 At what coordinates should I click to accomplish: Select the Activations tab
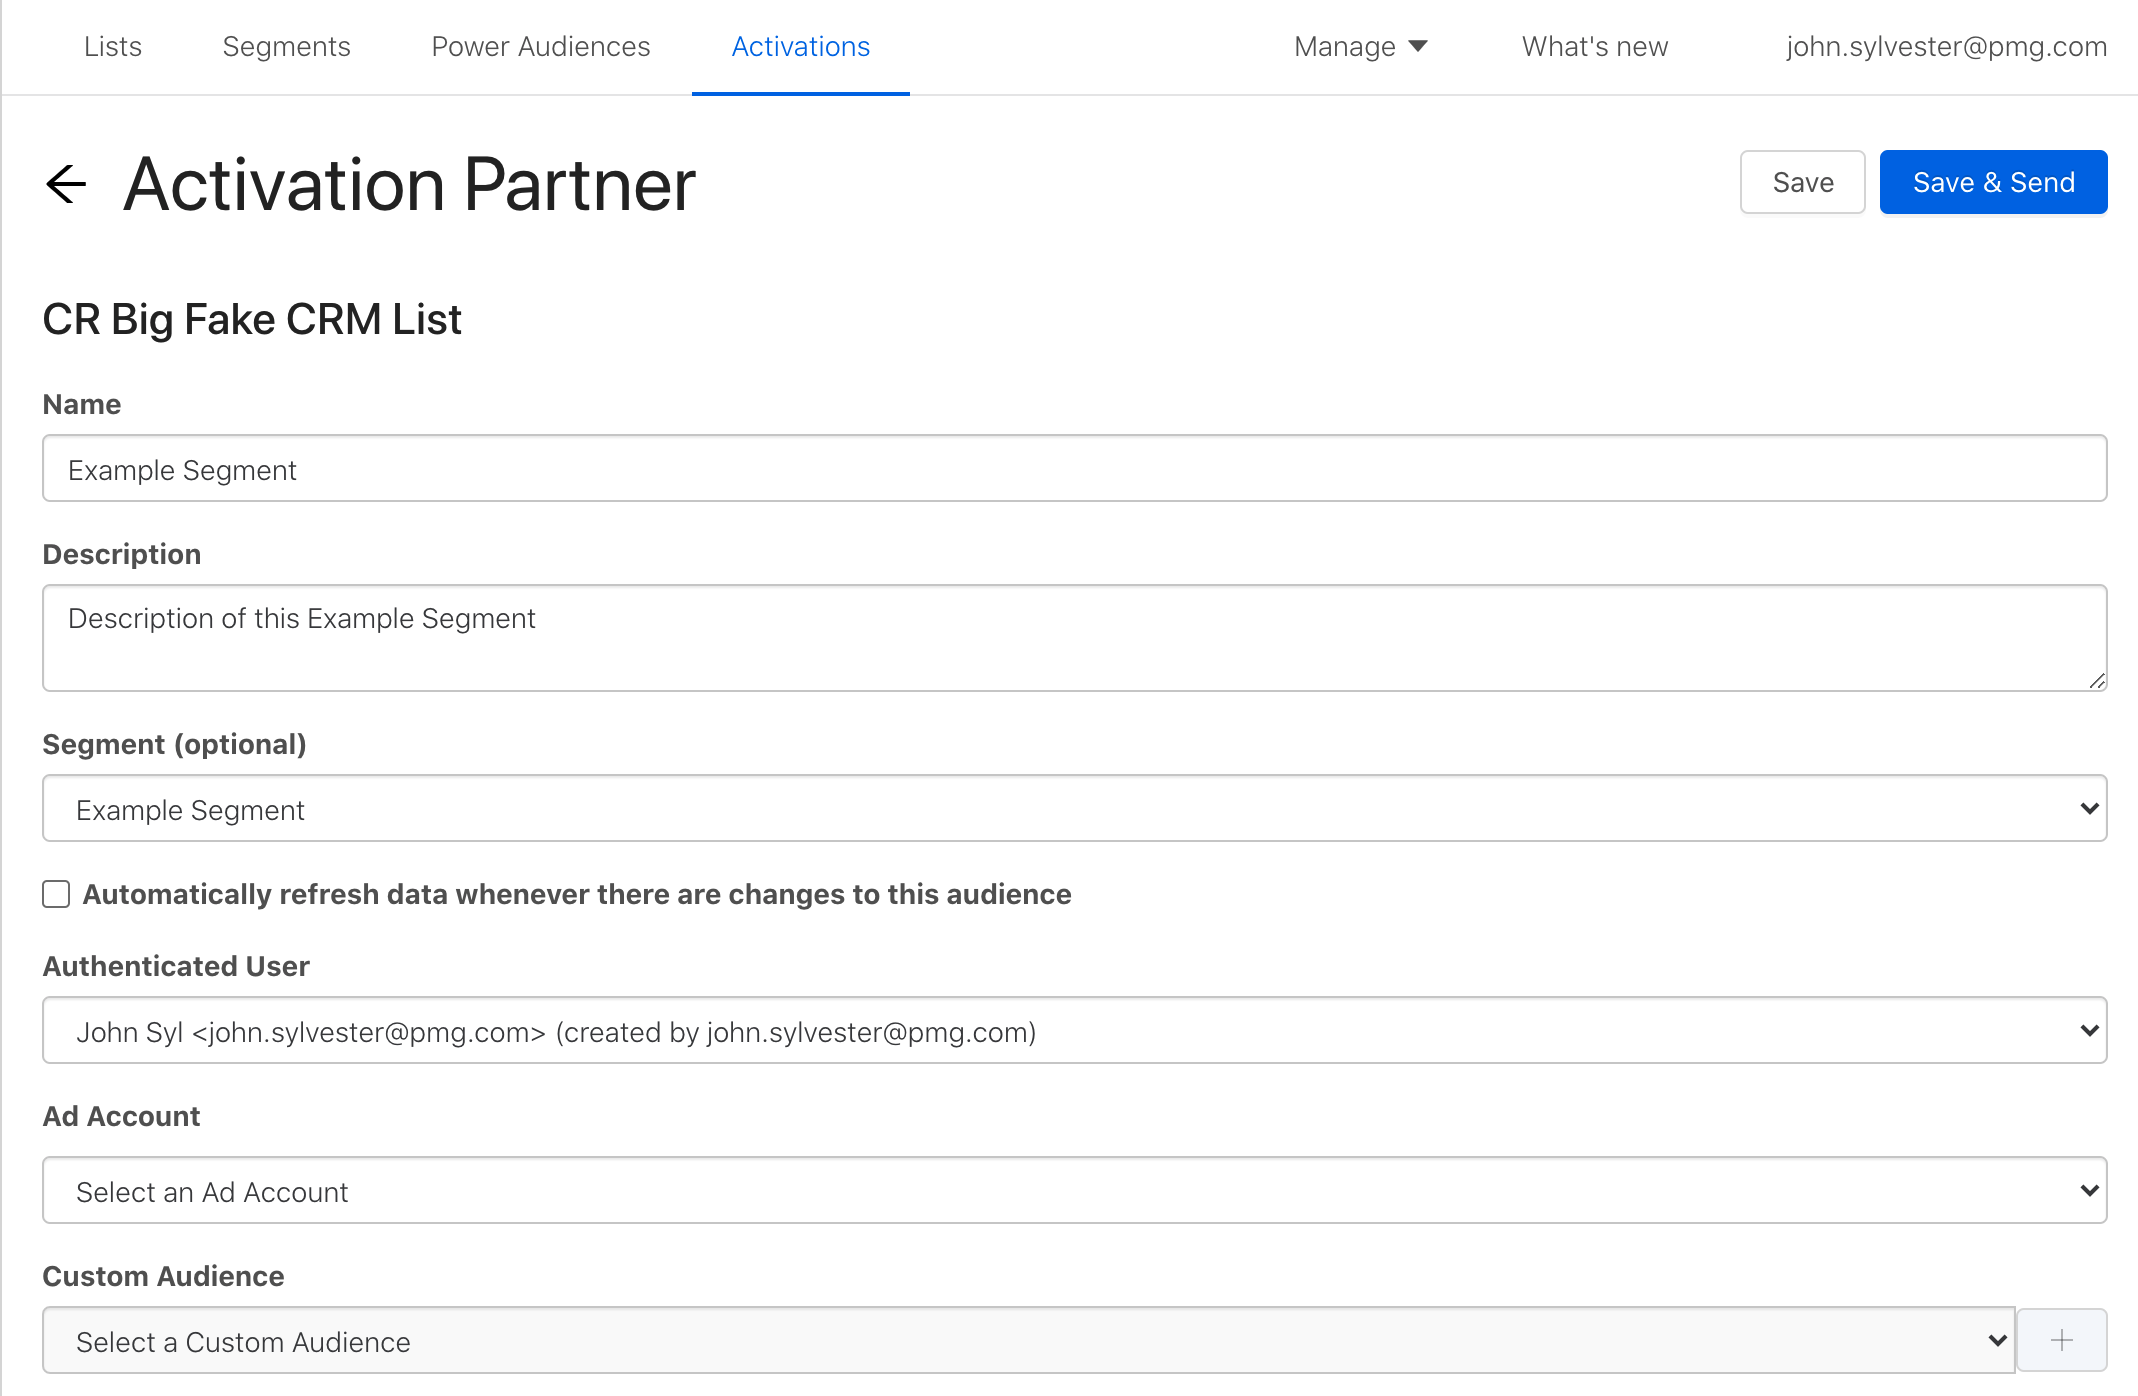click(x=800, y=46)
